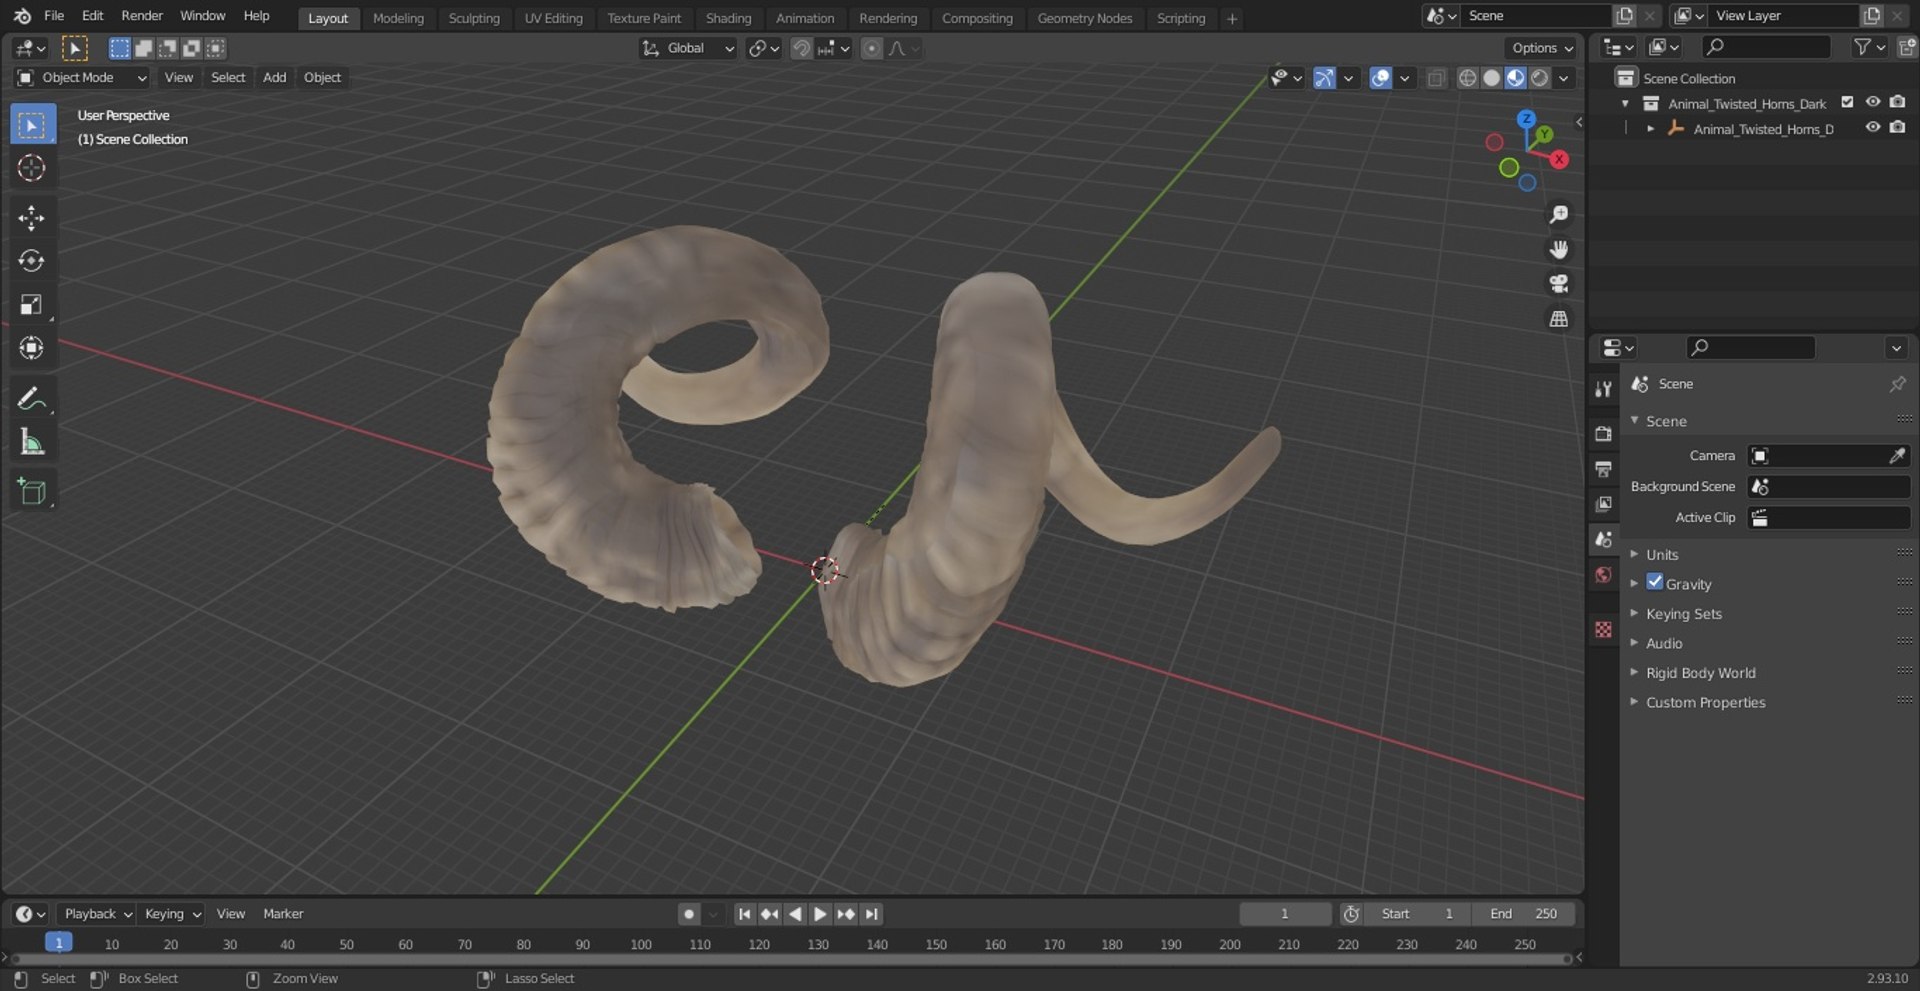
Task: Open the Texture properties tab icon
Action: click(x=1604, y=629)
